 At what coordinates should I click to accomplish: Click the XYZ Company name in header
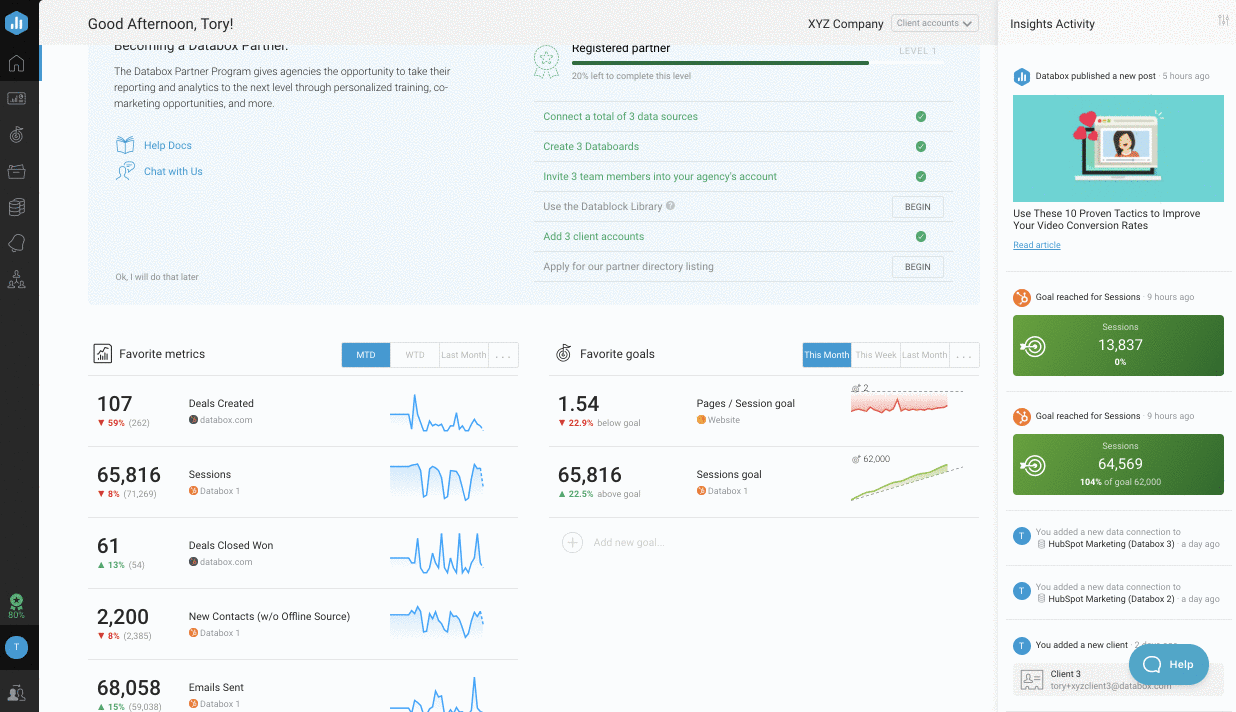pos(846,23)
